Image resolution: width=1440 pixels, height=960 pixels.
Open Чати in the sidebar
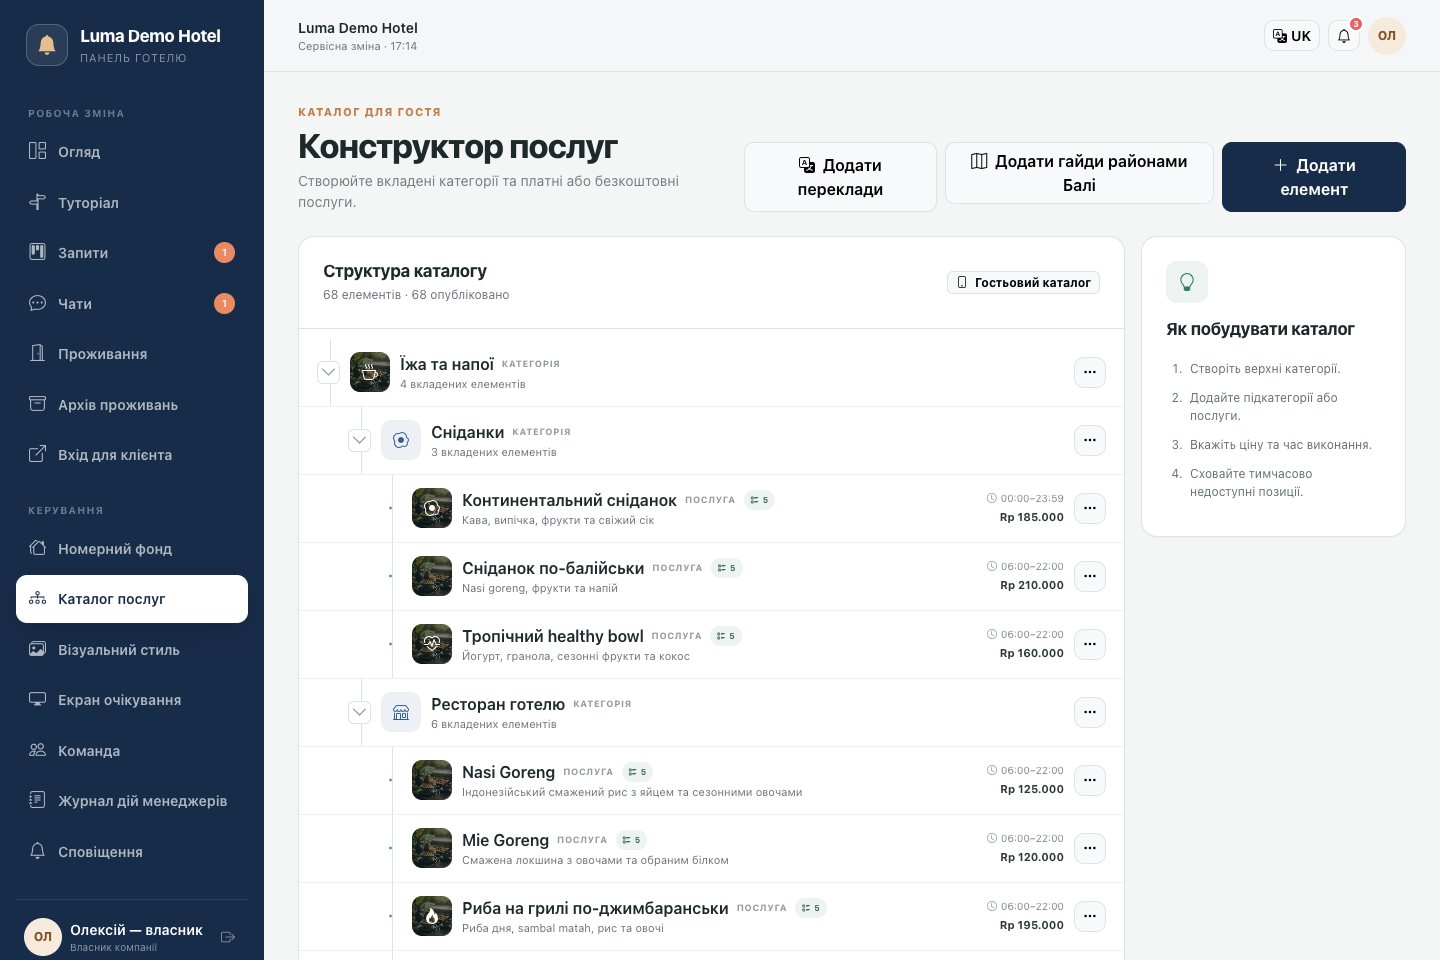point(132,303)
